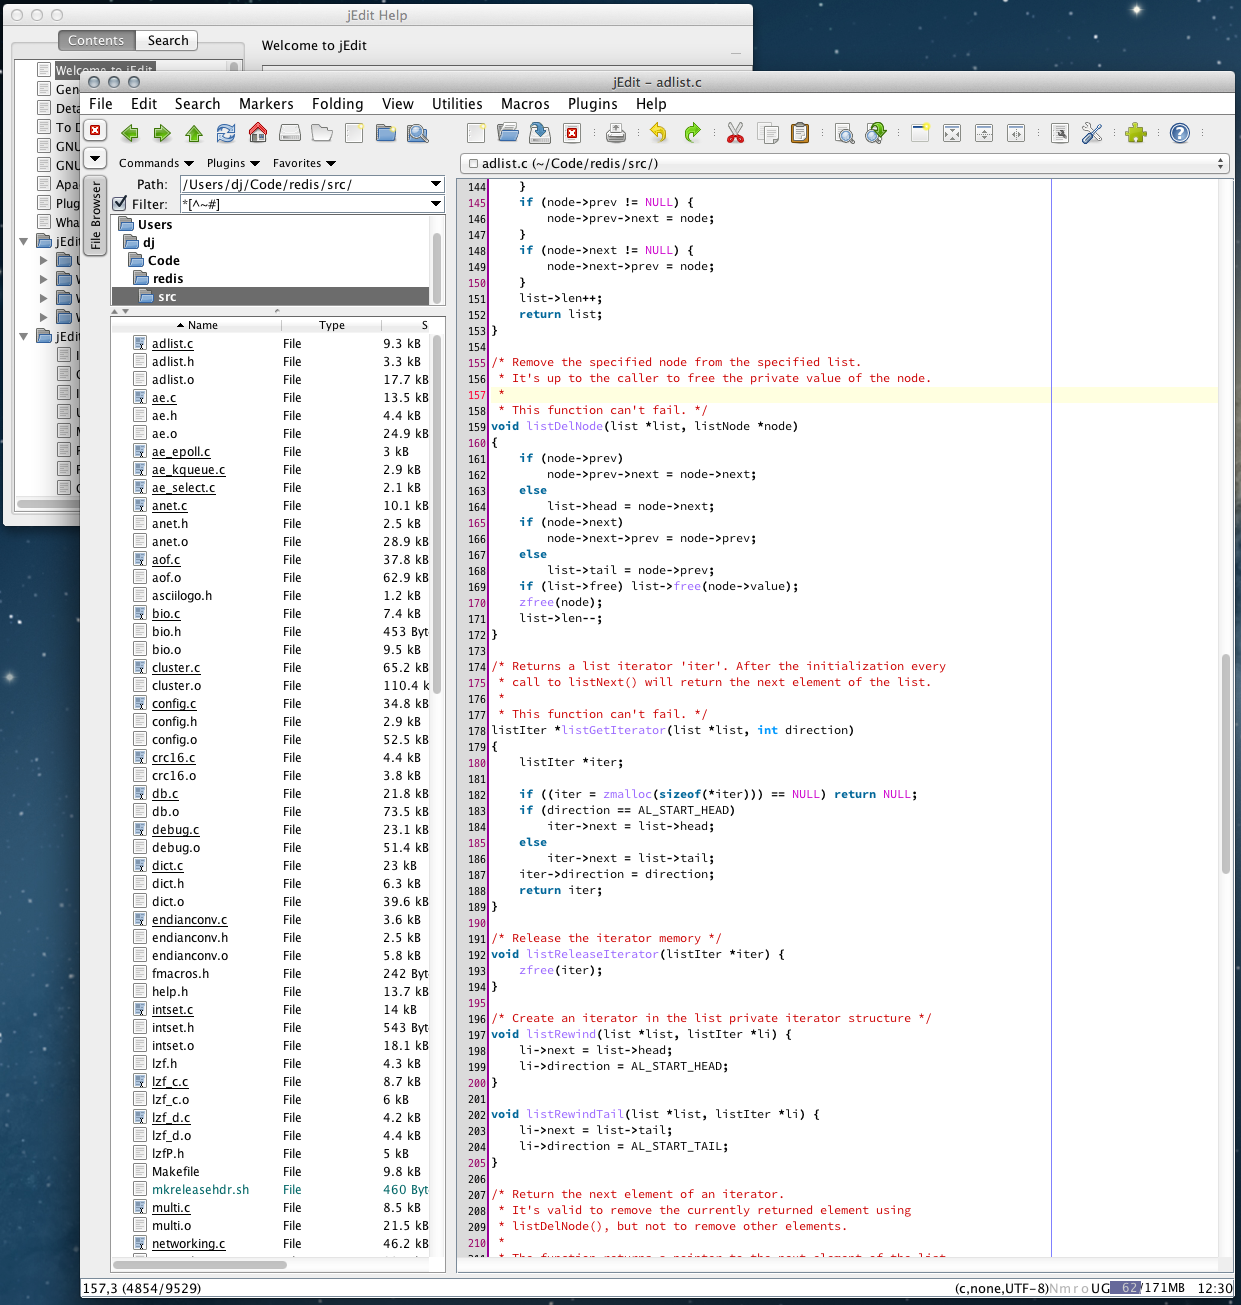The image size is (1241, 1305).
Task: Click the Paste clipboard toolbar icon
Action: [800, 133]
